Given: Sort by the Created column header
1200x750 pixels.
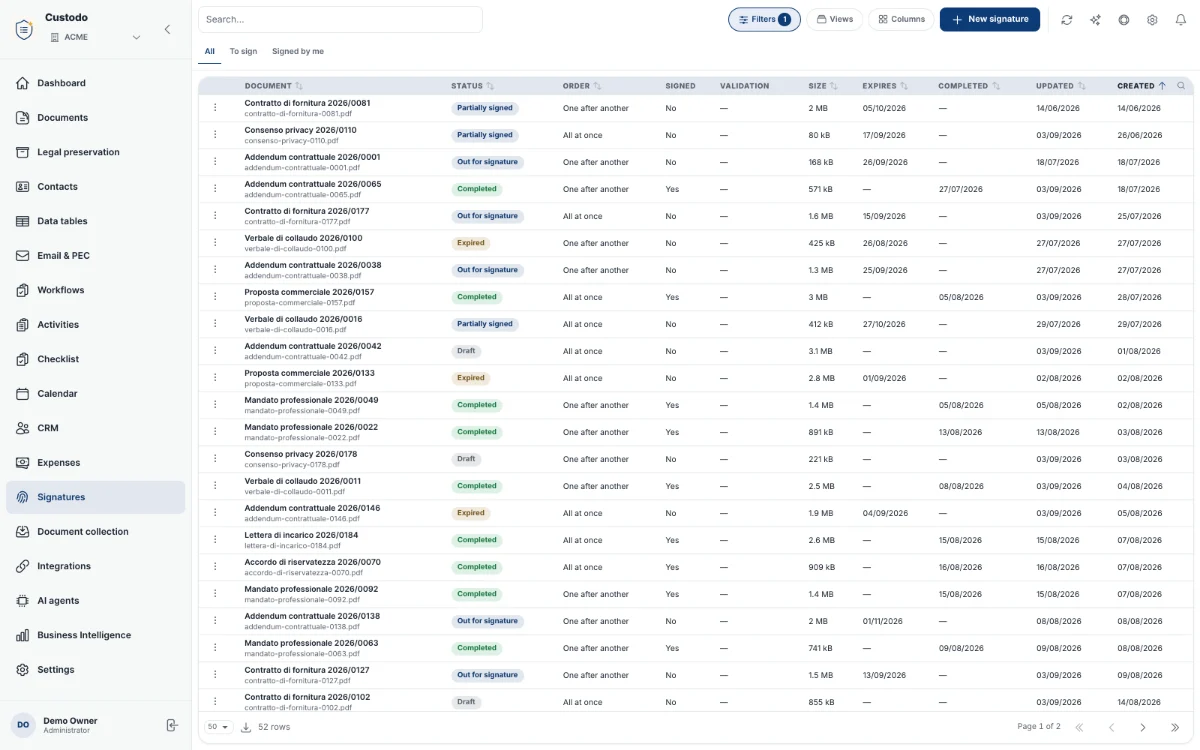Looking at the screenshot, I should click(x=1141, y=86).
